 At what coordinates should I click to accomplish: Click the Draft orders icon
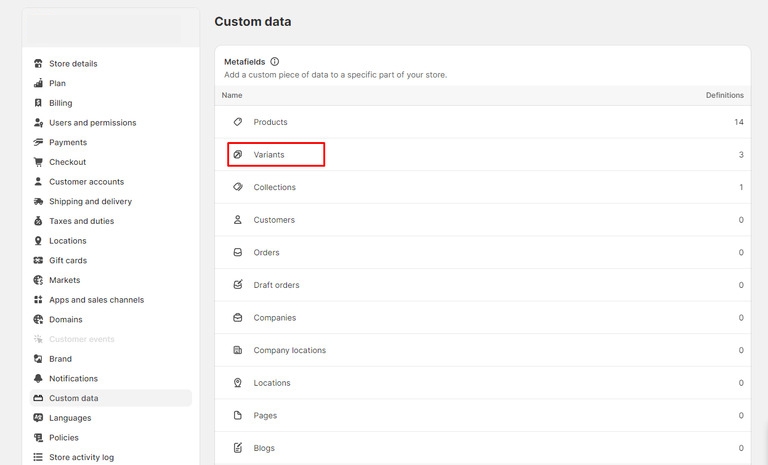click(x=238, y=285)
